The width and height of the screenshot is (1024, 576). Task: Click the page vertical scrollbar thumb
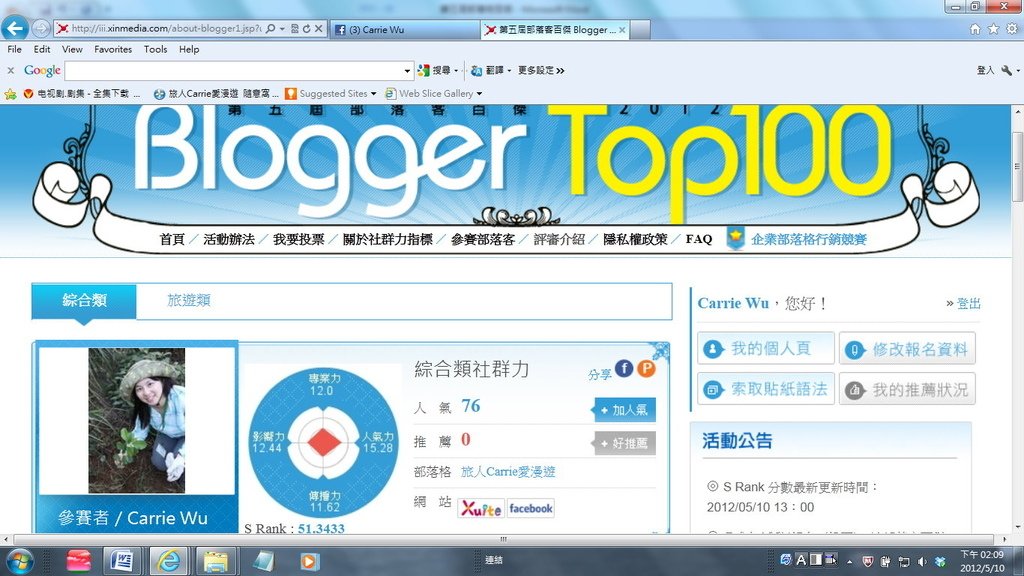pyautogui.click(x=1017, y=167)
